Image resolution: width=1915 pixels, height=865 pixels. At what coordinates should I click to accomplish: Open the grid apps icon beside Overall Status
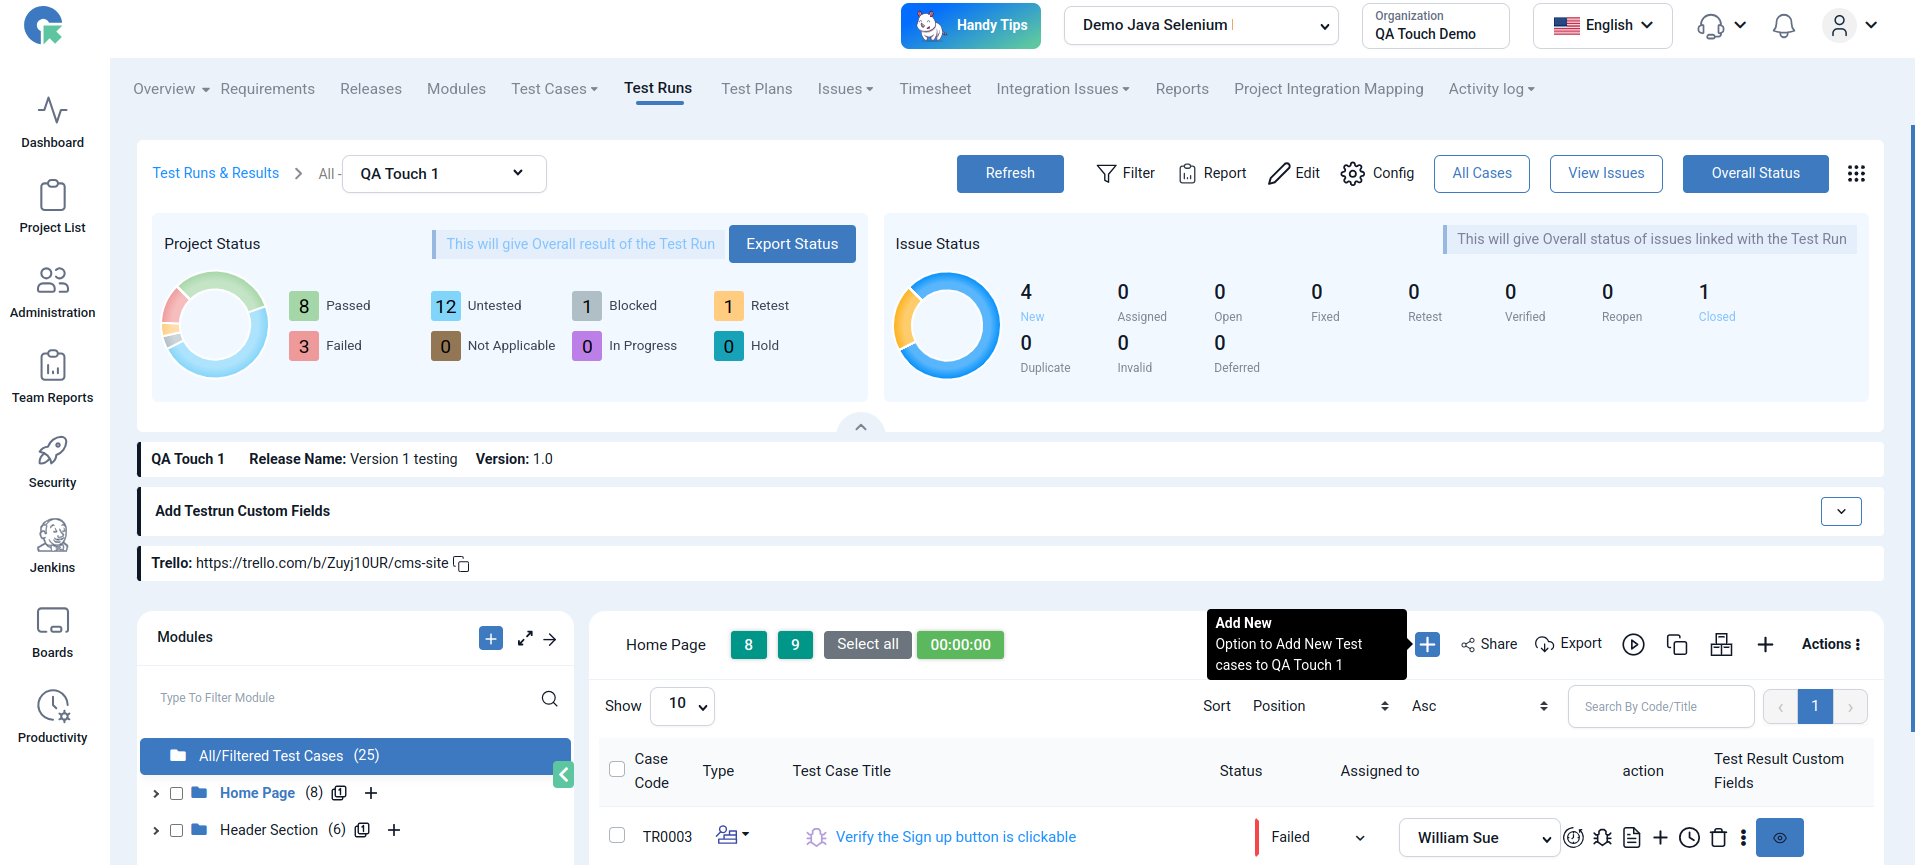[x=1856, y=174]
